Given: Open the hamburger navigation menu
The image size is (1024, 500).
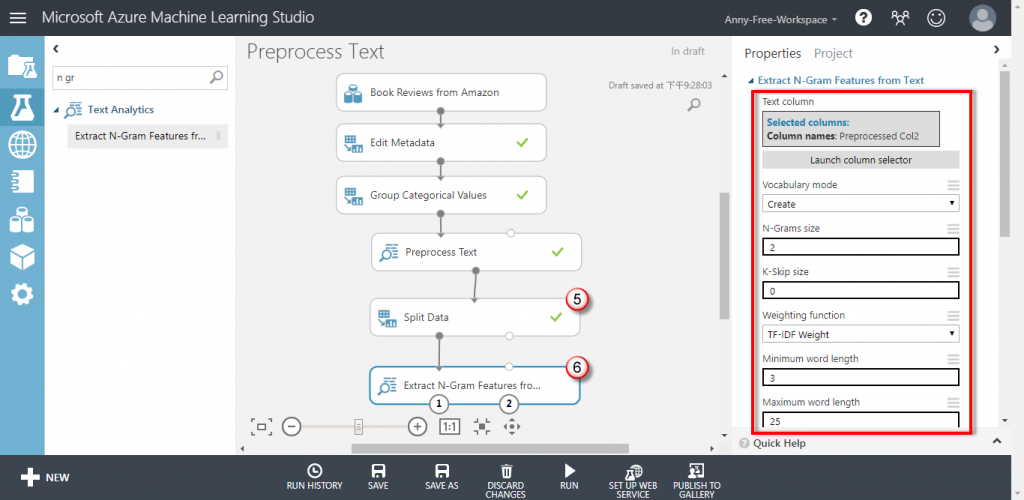Looking at the screenshot, I should pyautogui.click(x=18, y=18).
